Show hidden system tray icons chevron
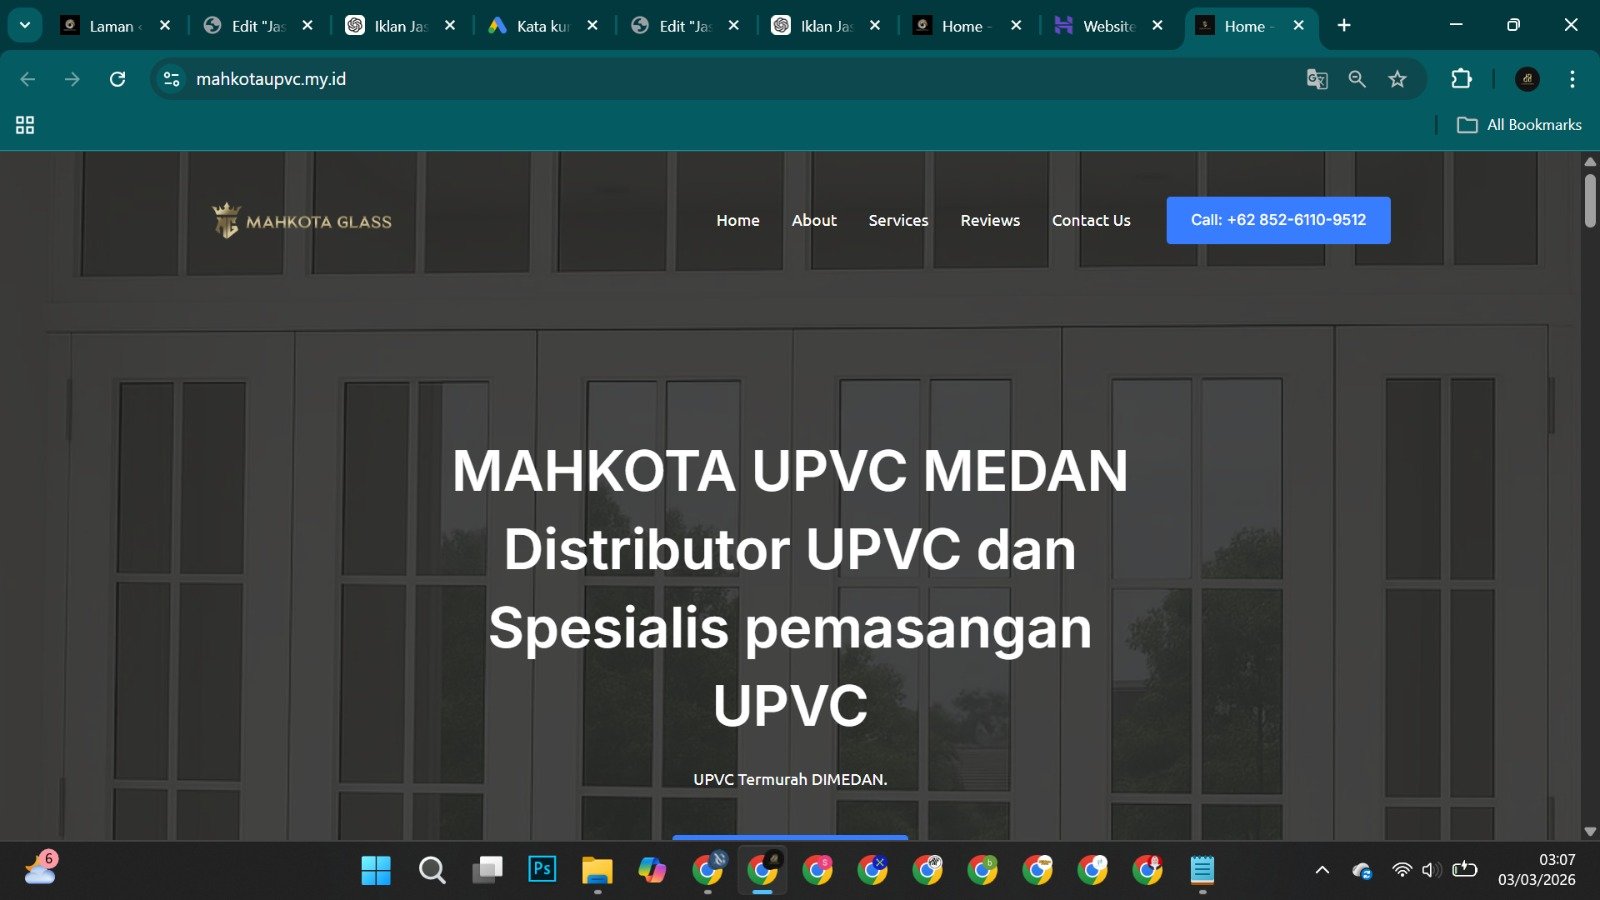This screenshot has height=900, width=1600. pos(1322,870)
